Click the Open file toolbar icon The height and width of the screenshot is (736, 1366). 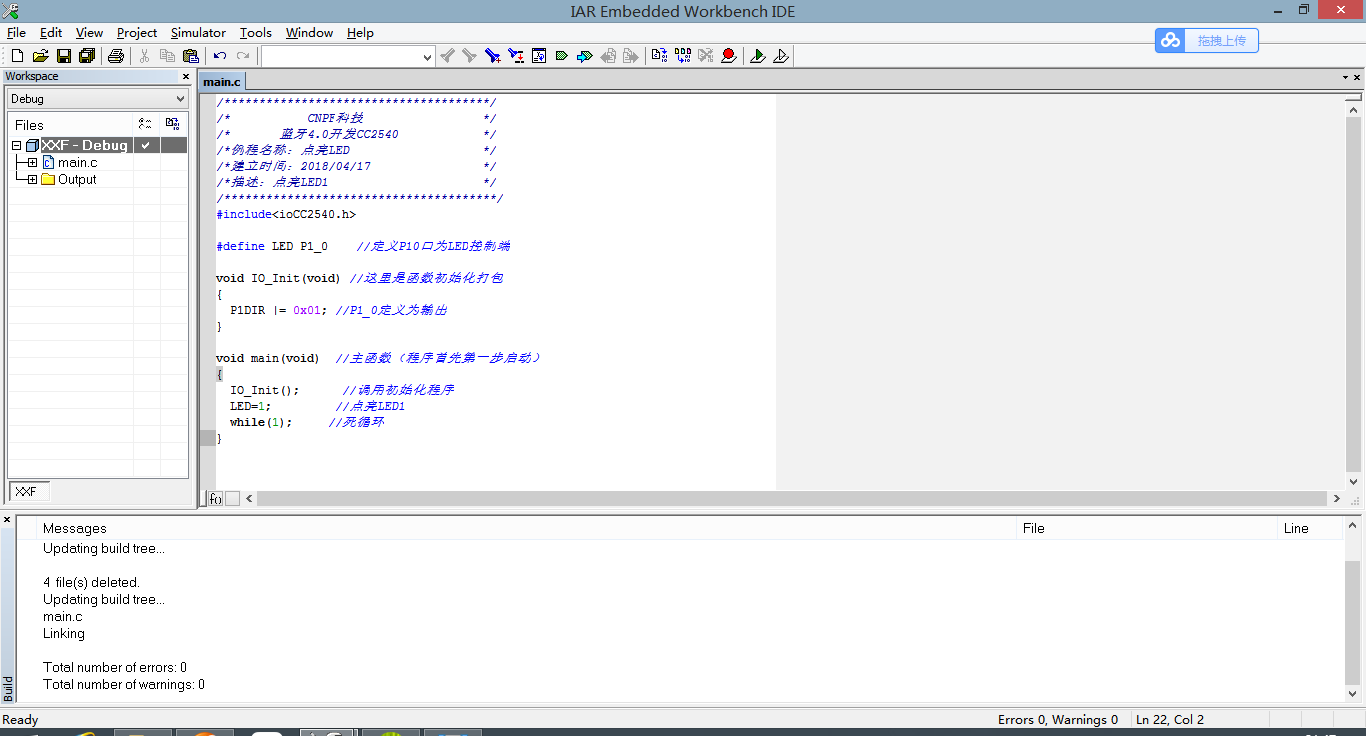point(40,56)
